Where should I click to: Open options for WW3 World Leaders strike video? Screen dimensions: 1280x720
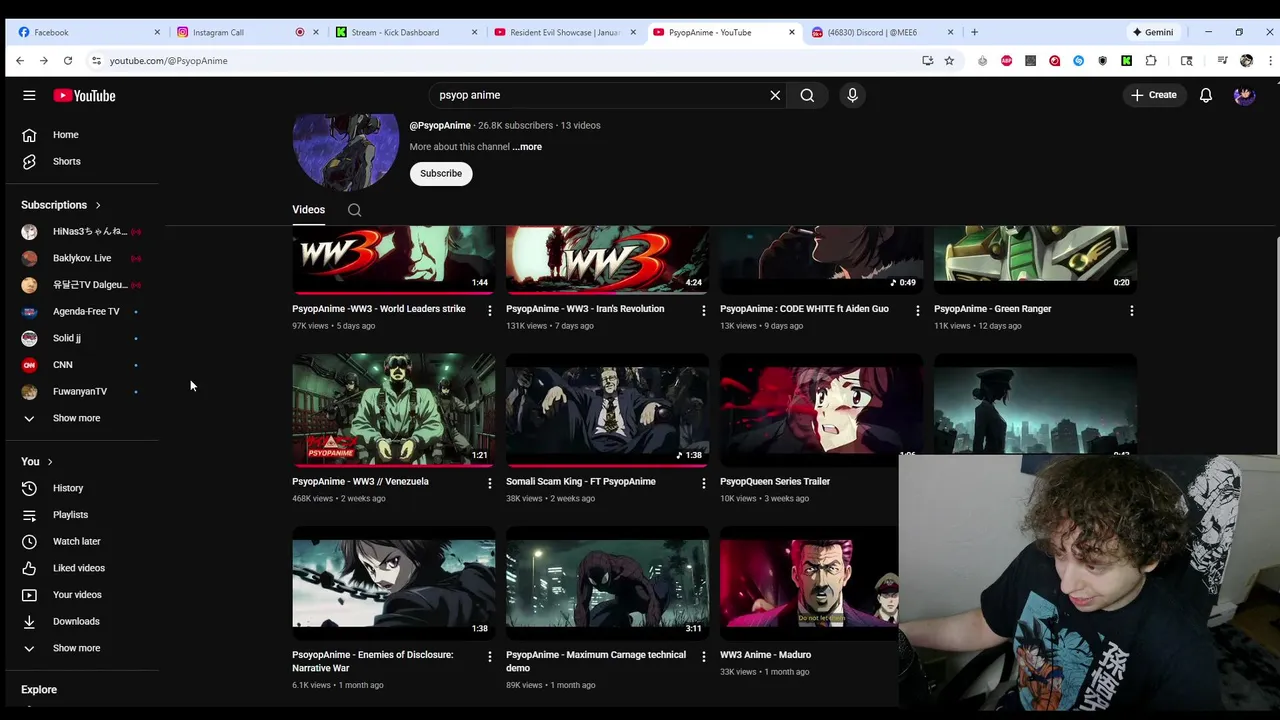tap(489, 311)
